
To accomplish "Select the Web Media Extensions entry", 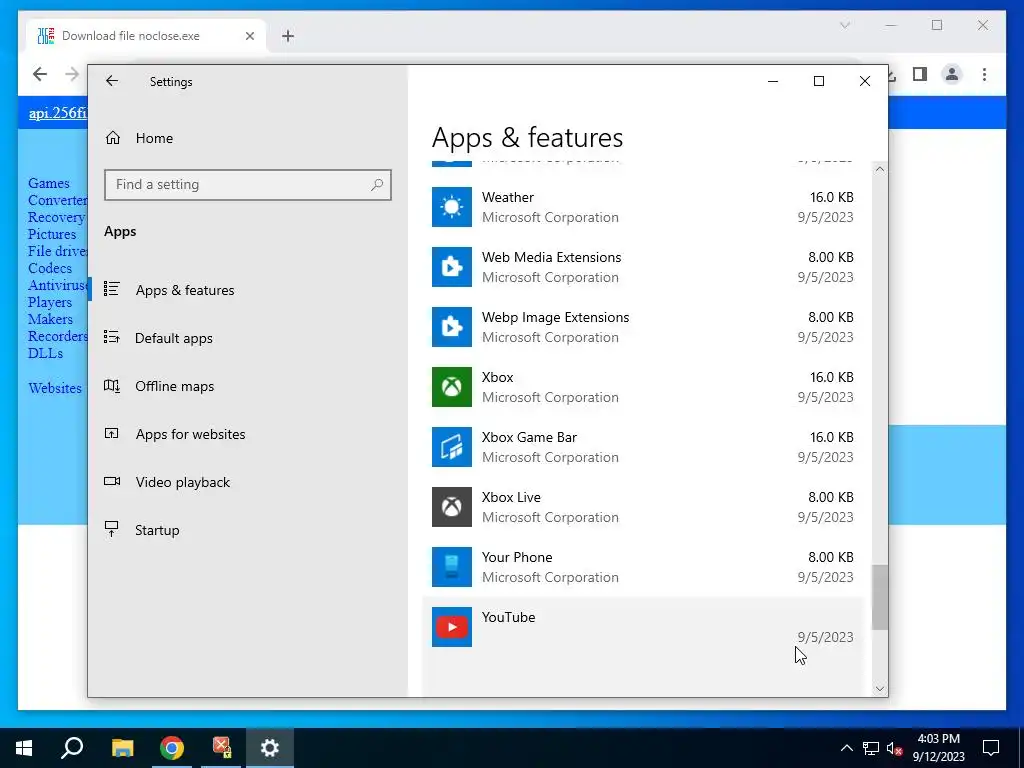I will coord(644,267).
